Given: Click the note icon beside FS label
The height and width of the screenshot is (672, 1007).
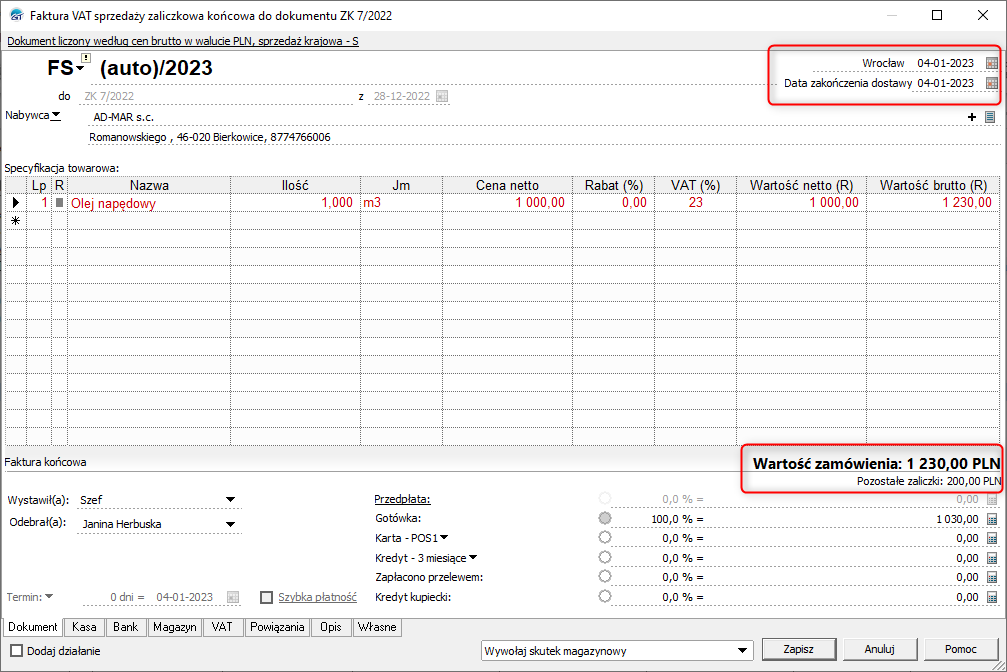Looking at the screenshot, I should [x=86, y=58].
